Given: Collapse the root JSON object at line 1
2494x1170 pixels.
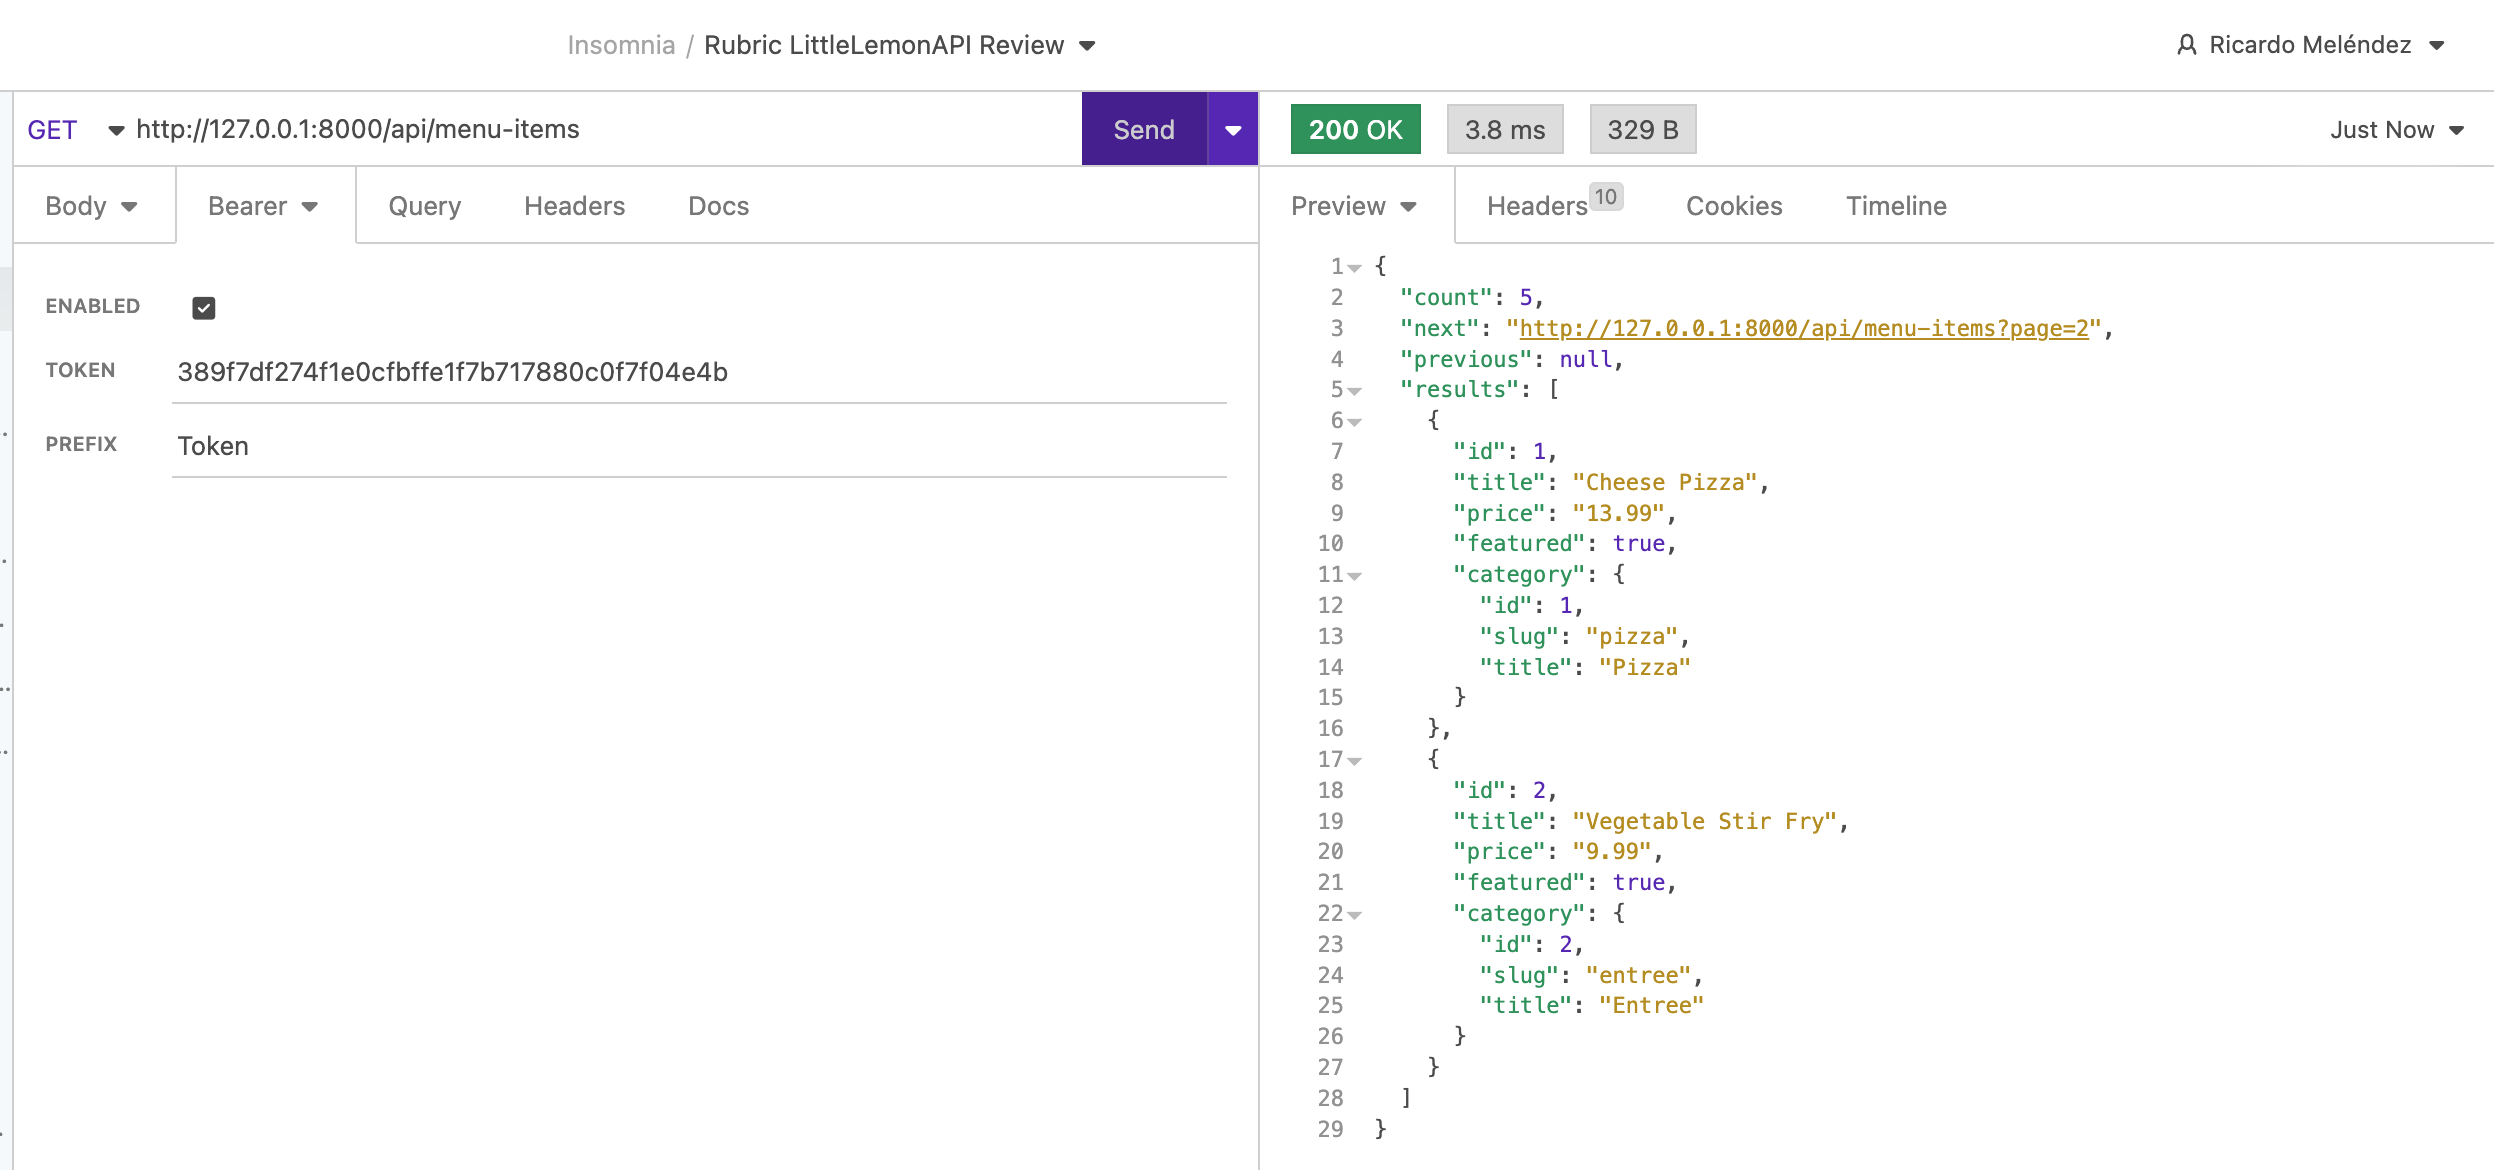Looking at the screenshot, I should coord(1355,268).
